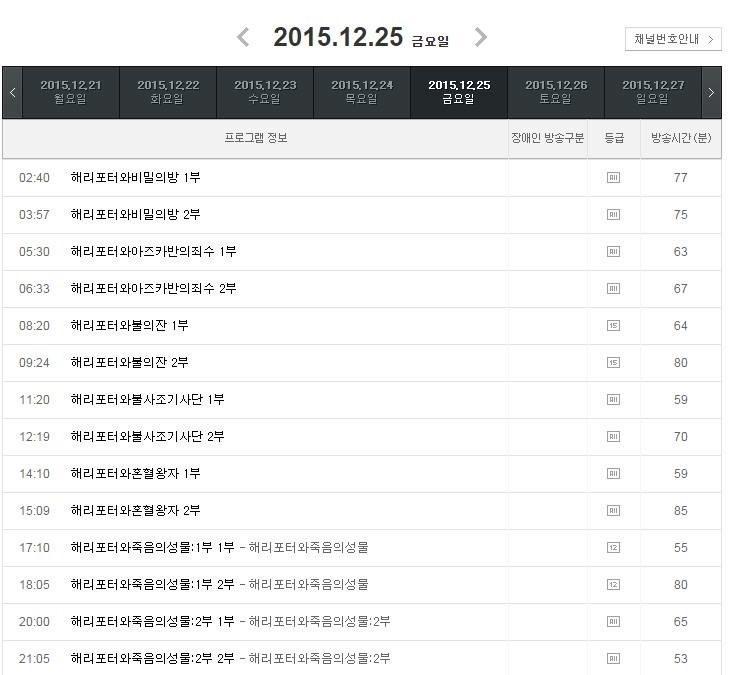Select the 2015.12.26 토요일 tab

pos(556,92)
